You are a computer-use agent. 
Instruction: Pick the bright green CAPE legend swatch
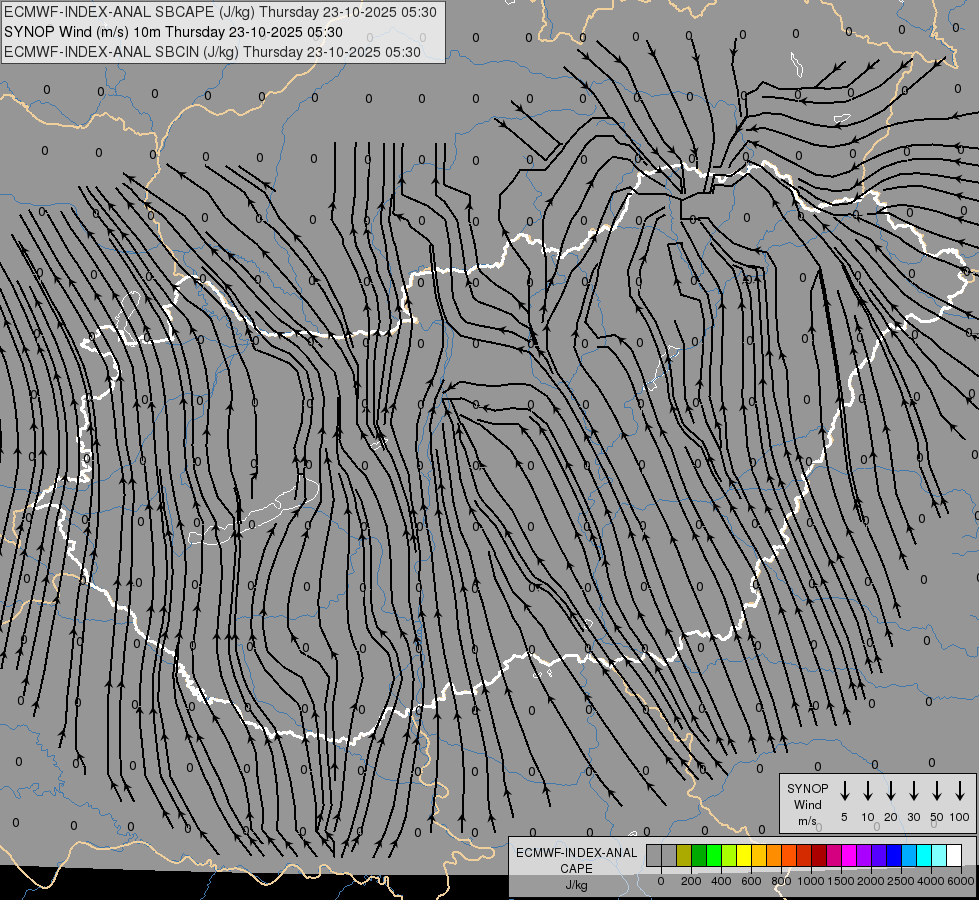714,855
